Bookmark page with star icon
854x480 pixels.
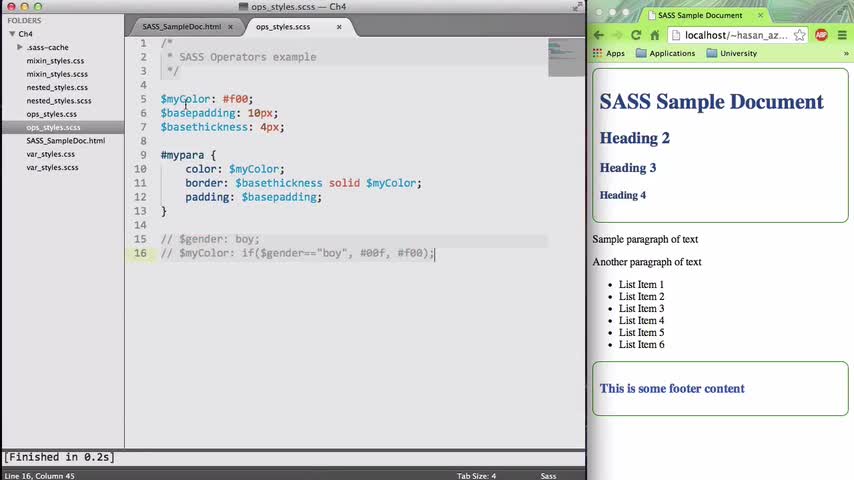(799, 35)
